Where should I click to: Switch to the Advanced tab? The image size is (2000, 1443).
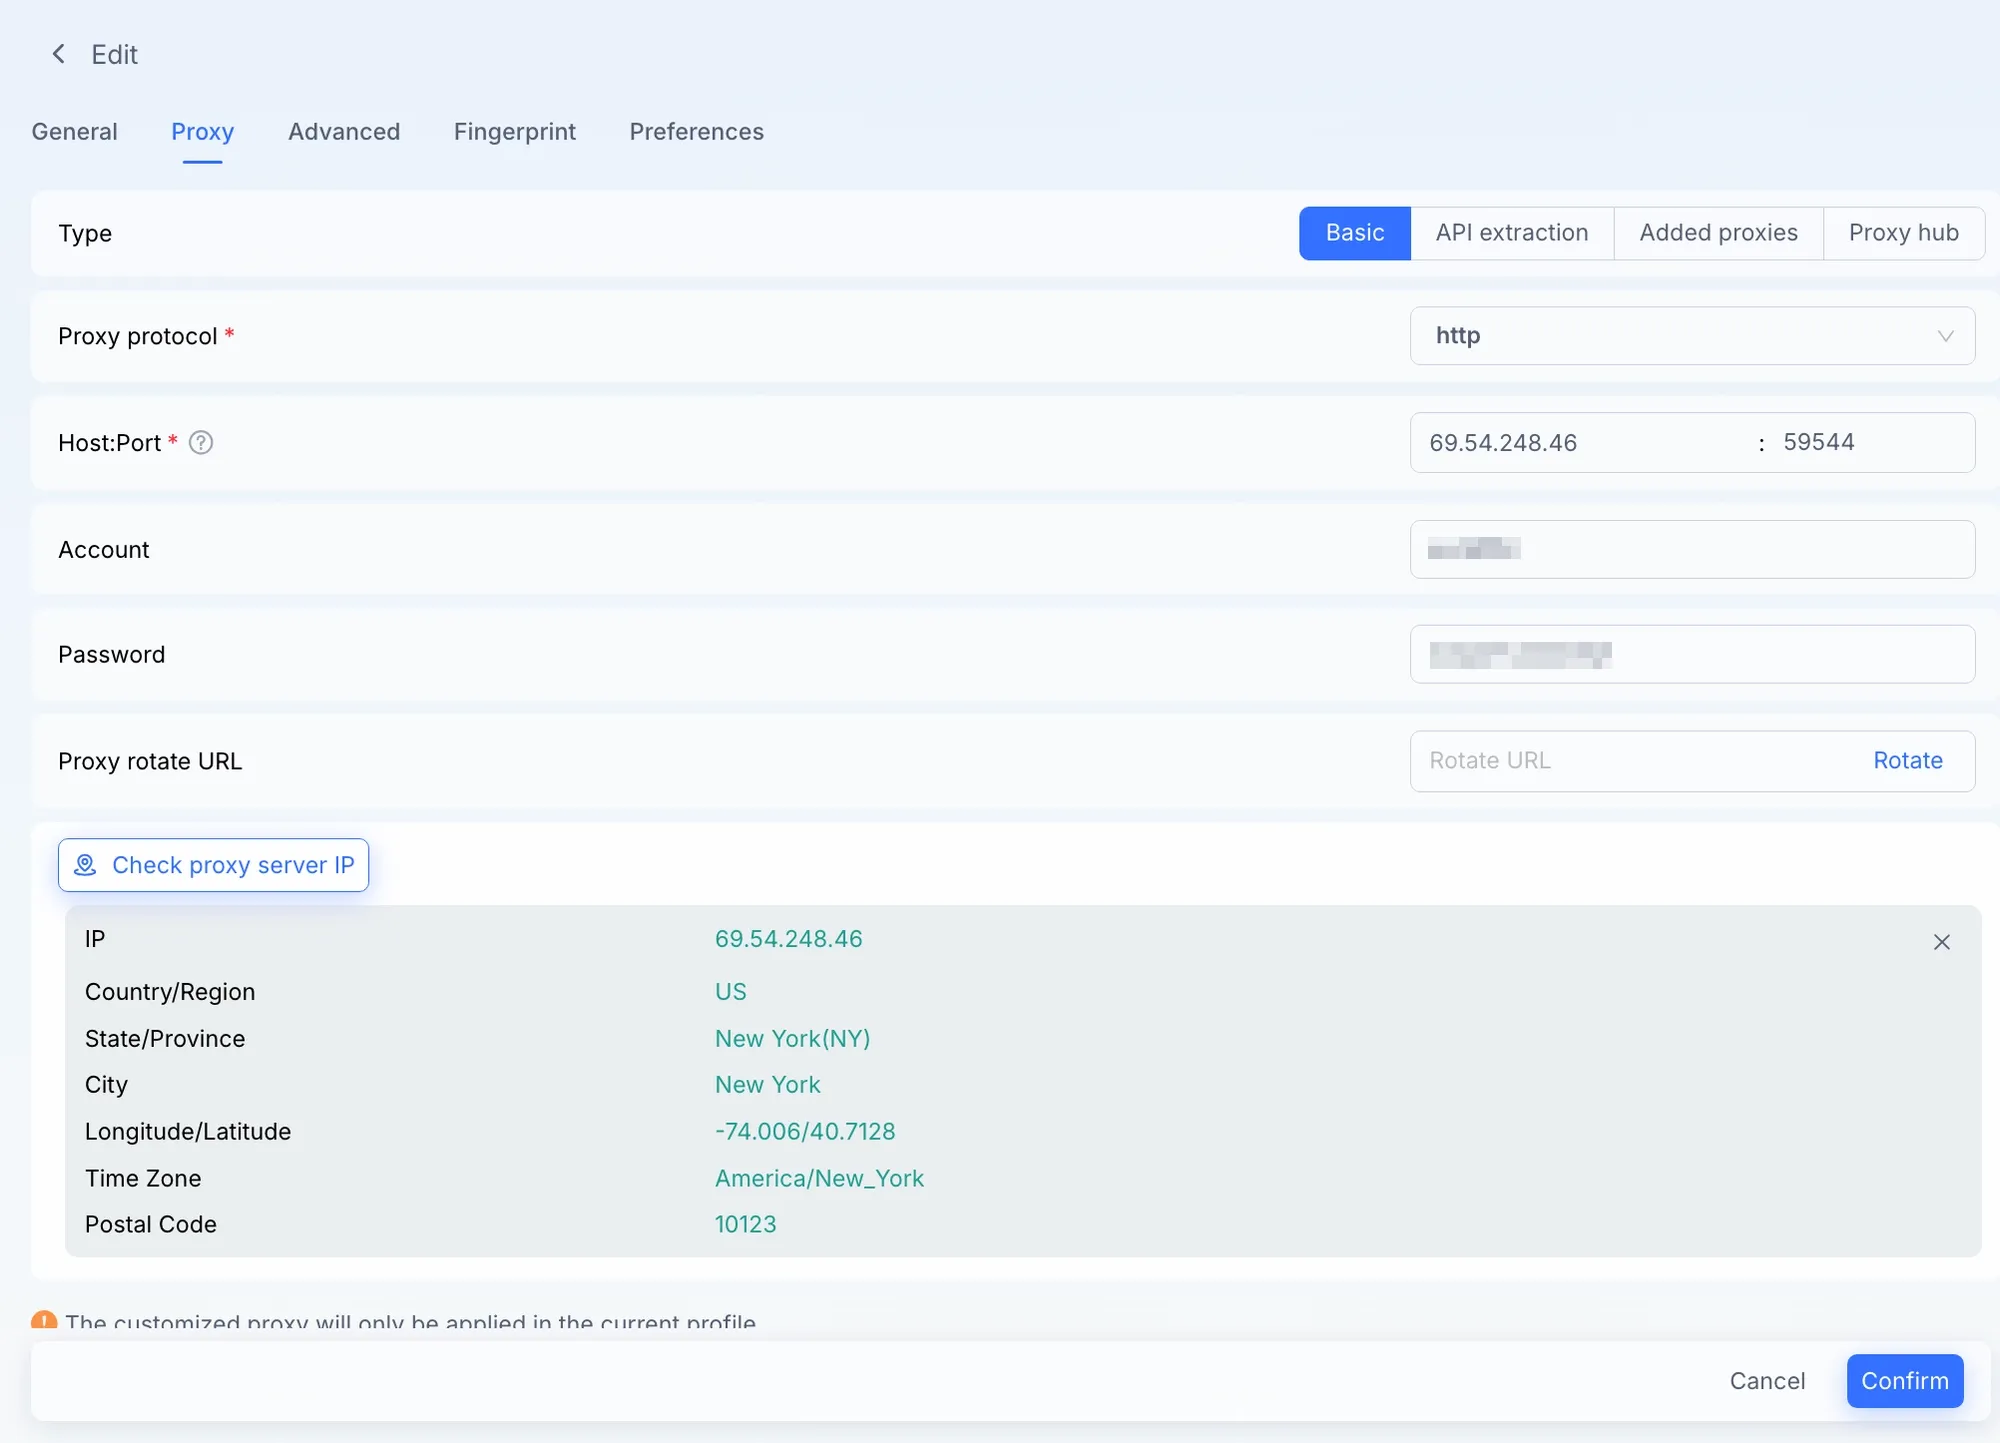[x=344, y=132]
